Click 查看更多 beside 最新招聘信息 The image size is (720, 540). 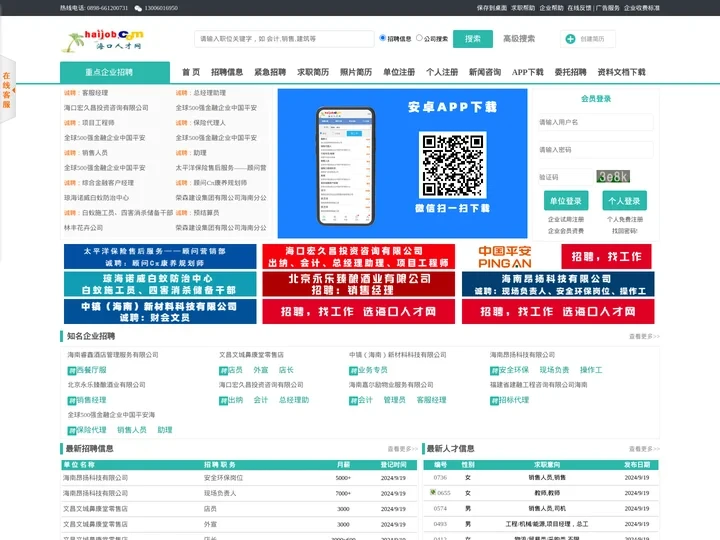point(402,449)
